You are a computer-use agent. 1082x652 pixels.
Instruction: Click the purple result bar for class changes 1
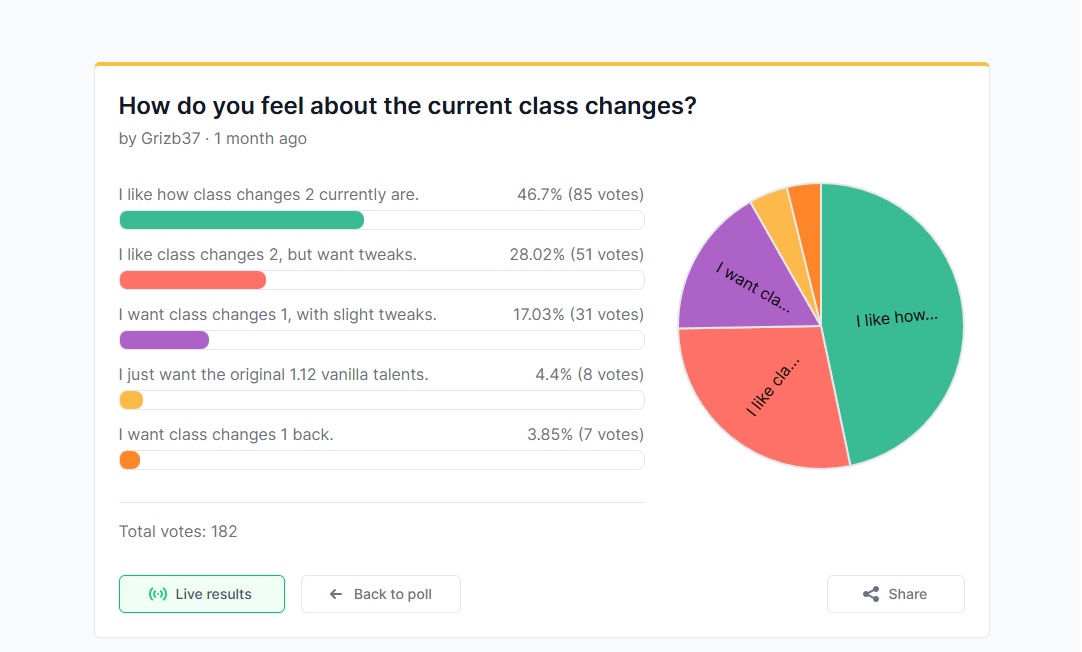164,340
